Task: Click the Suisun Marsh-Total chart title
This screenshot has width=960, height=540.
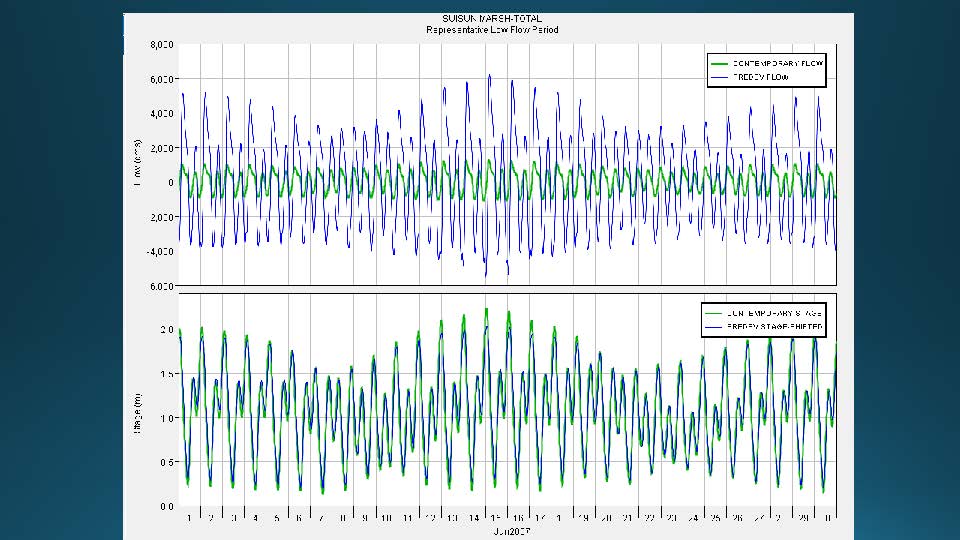Action: coord(487,19)
